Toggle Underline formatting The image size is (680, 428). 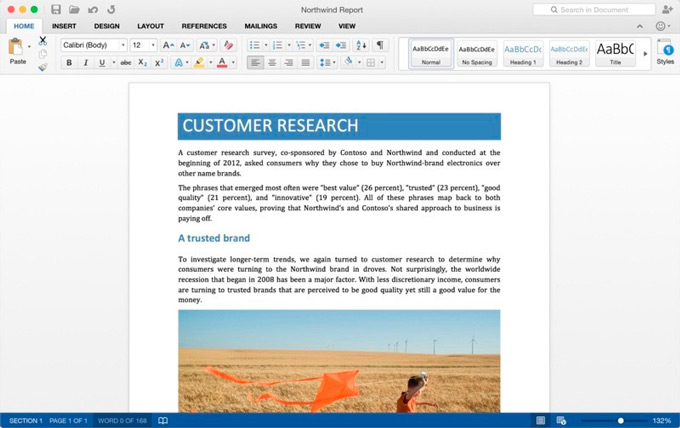[x=101, y=63]
